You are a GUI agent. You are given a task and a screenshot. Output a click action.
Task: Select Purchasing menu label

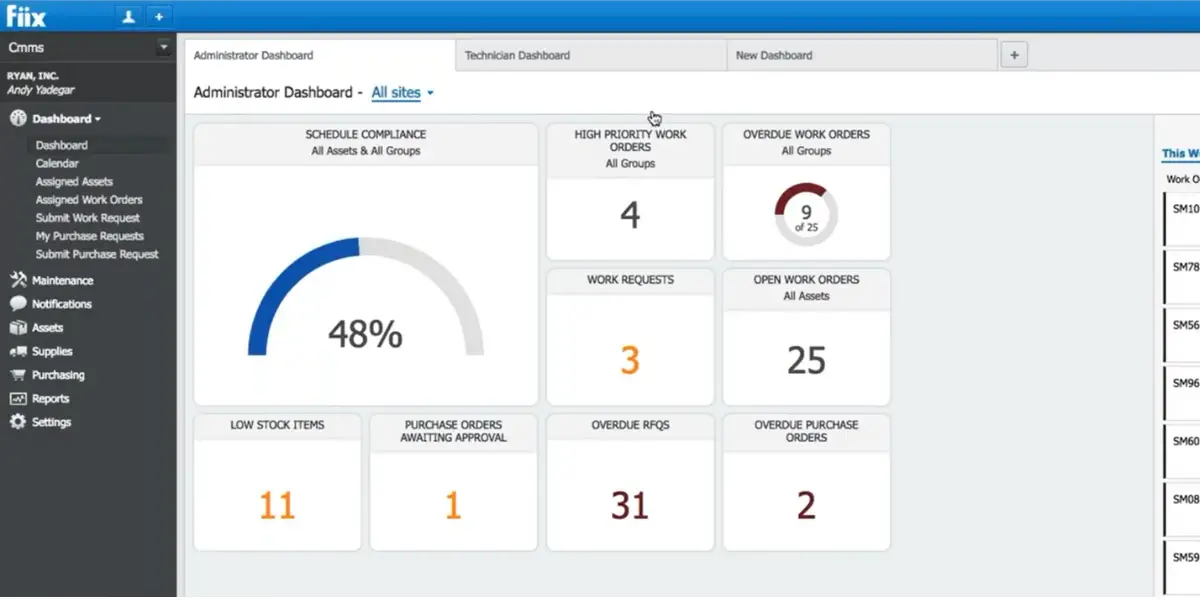(x=58, y=375)
